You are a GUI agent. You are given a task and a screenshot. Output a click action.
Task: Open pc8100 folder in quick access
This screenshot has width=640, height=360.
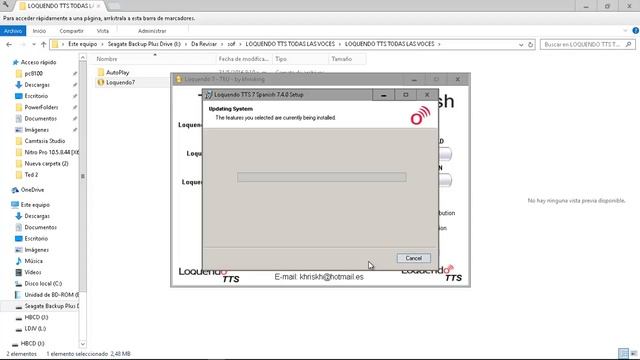pyautogui.click(x=33, y=73)
